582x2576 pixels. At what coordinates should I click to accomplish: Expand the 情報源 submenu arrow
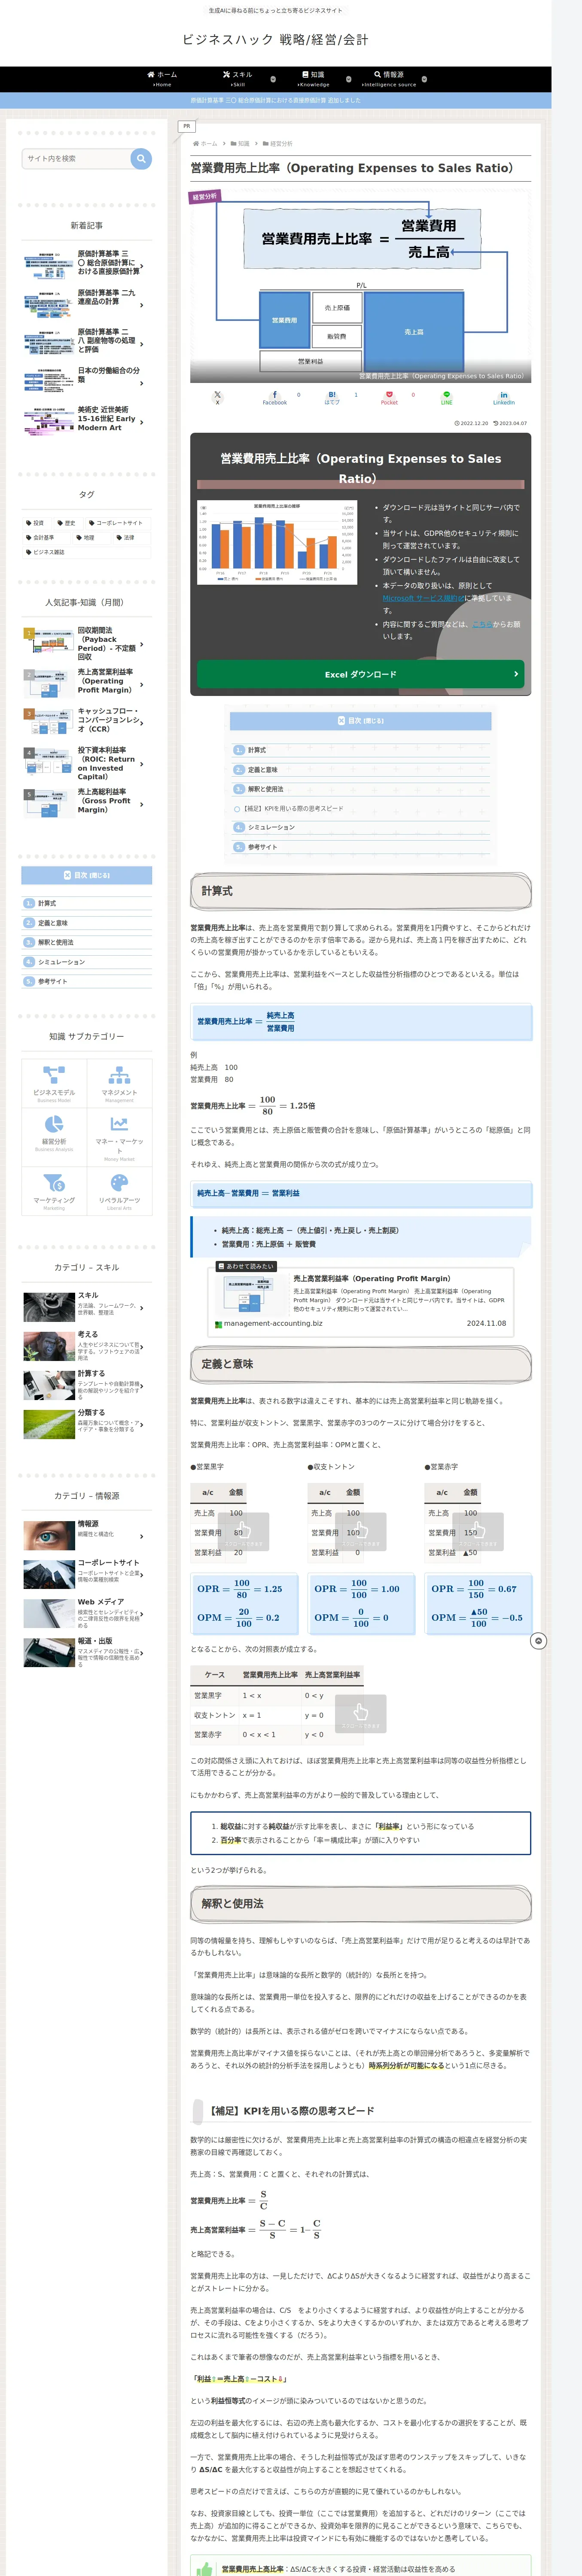(424, 79)
